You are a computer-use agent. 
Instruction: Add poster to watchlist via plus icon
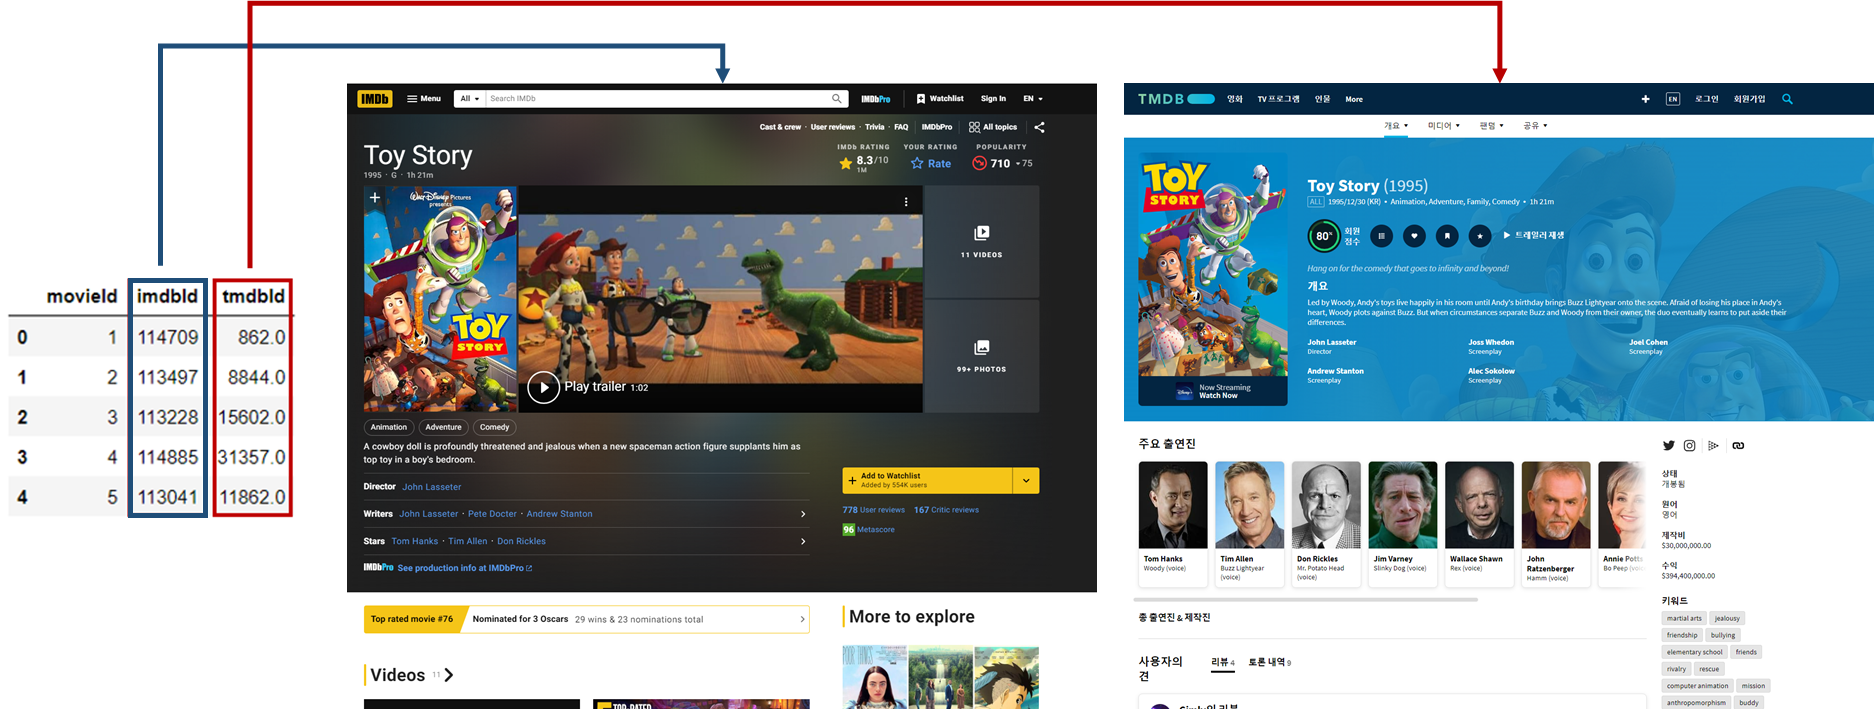coord(375,198)
